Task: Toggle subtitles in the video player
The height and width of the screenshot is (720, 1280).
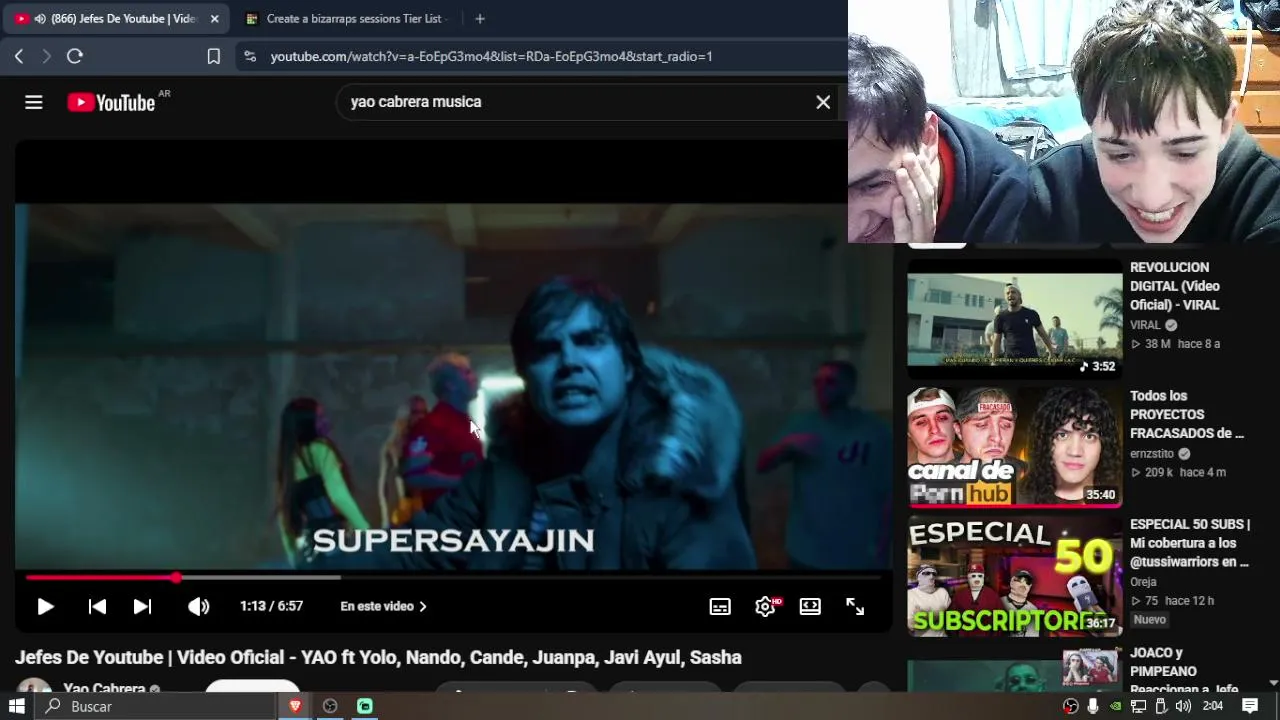Action: [x=720, y=606]
